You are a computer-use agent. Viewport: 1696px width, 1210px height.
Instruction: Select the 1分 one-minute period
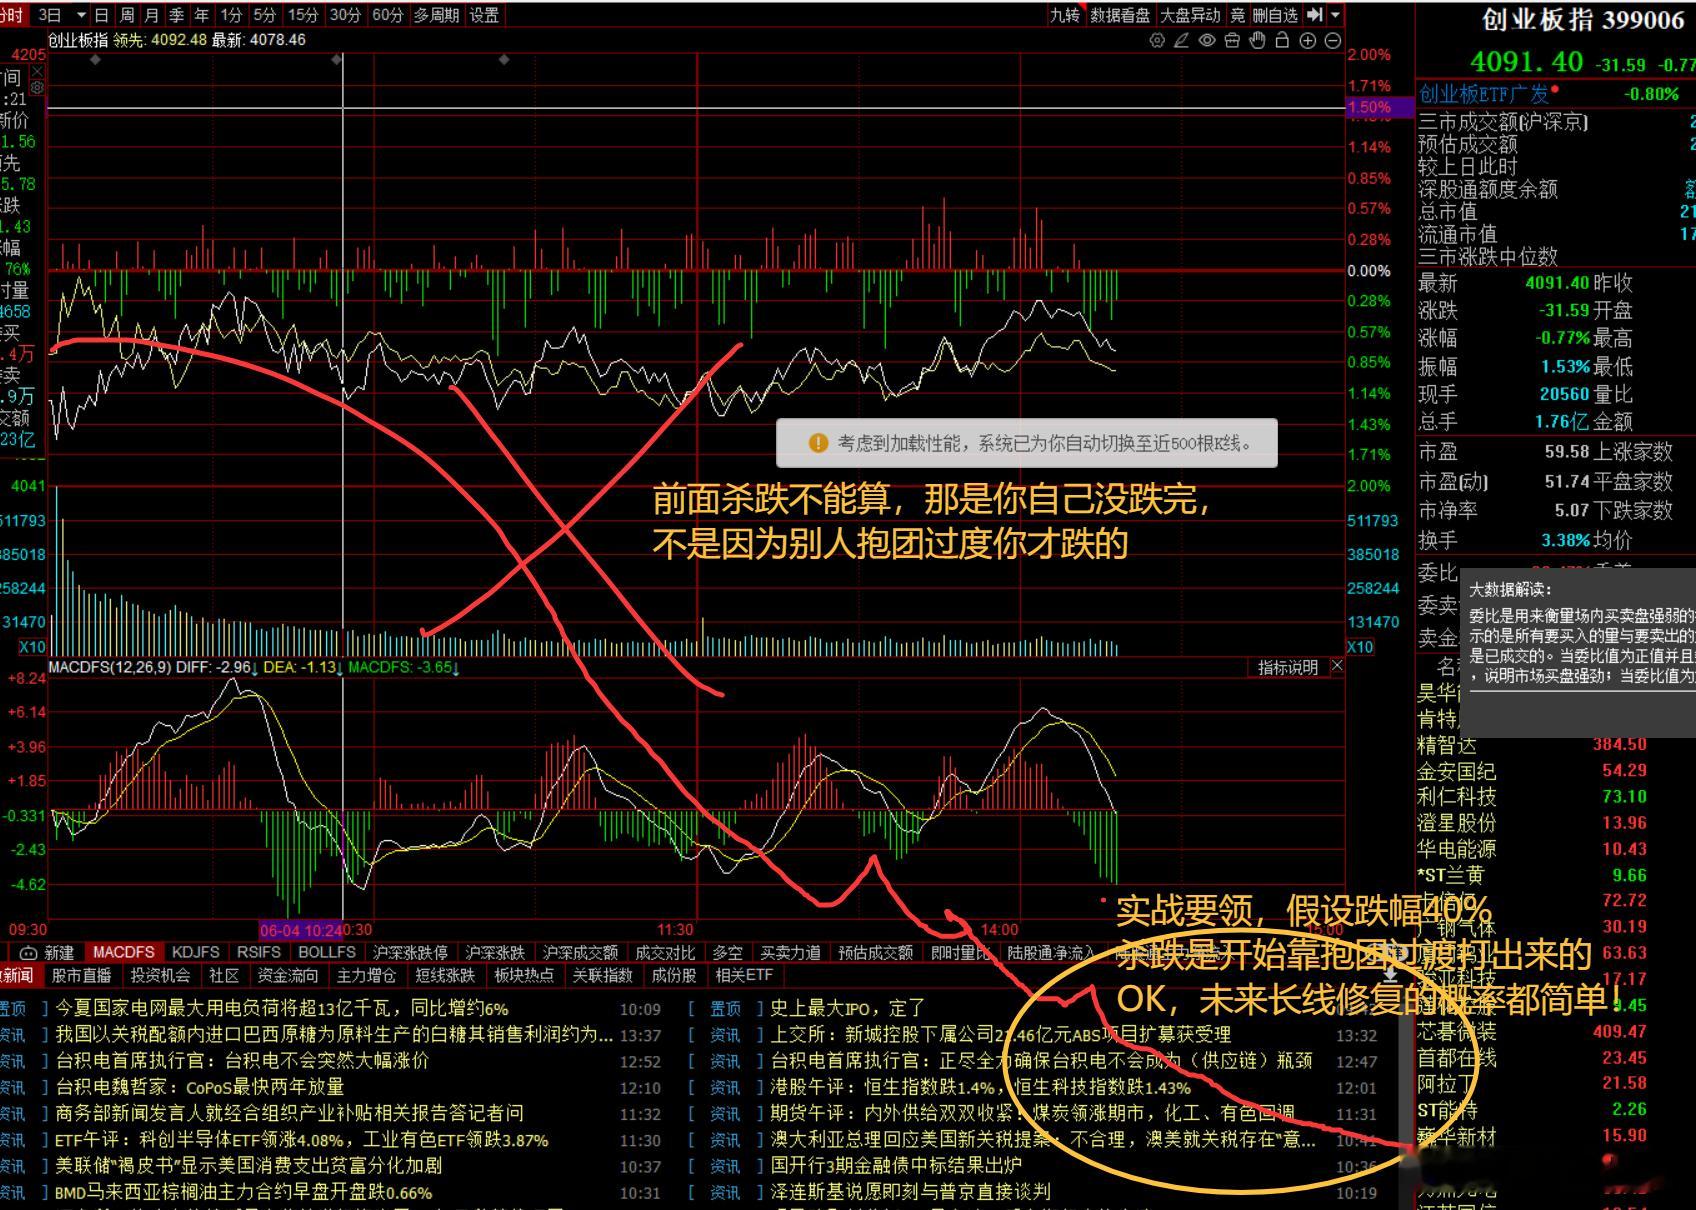(231, 15)
